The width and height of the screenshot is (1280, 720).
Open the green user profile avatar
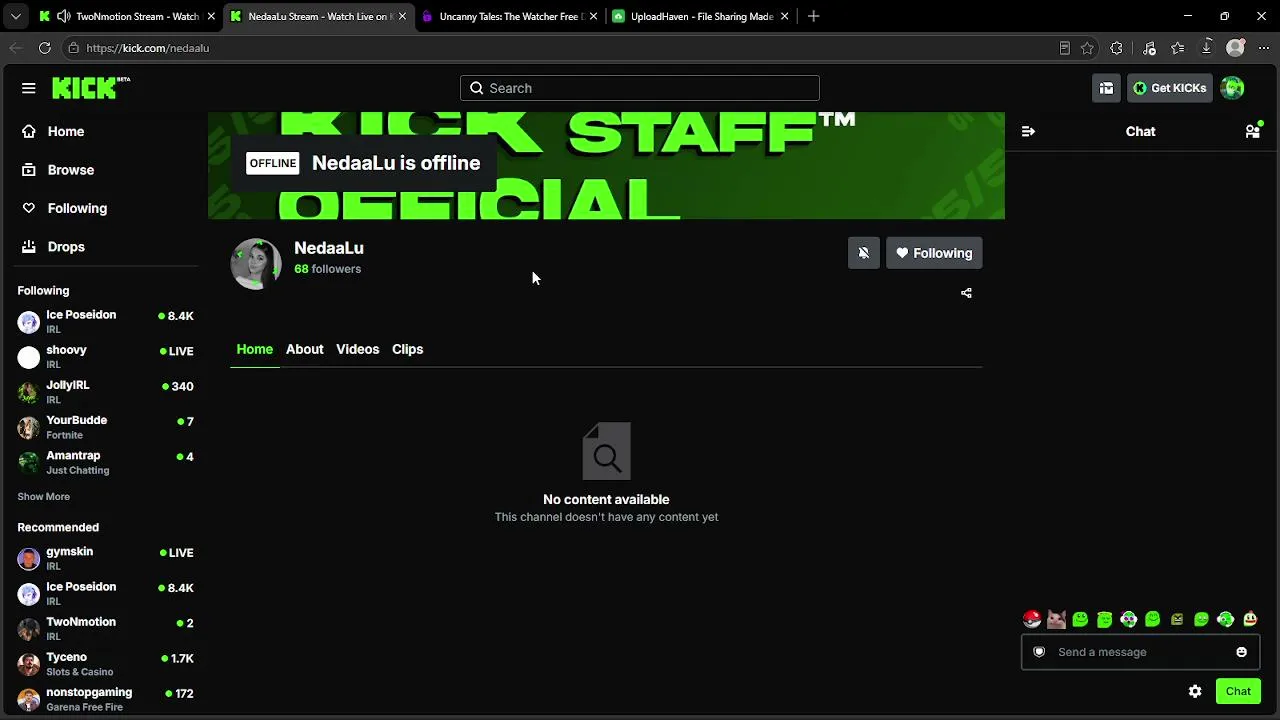[1232, 88]
